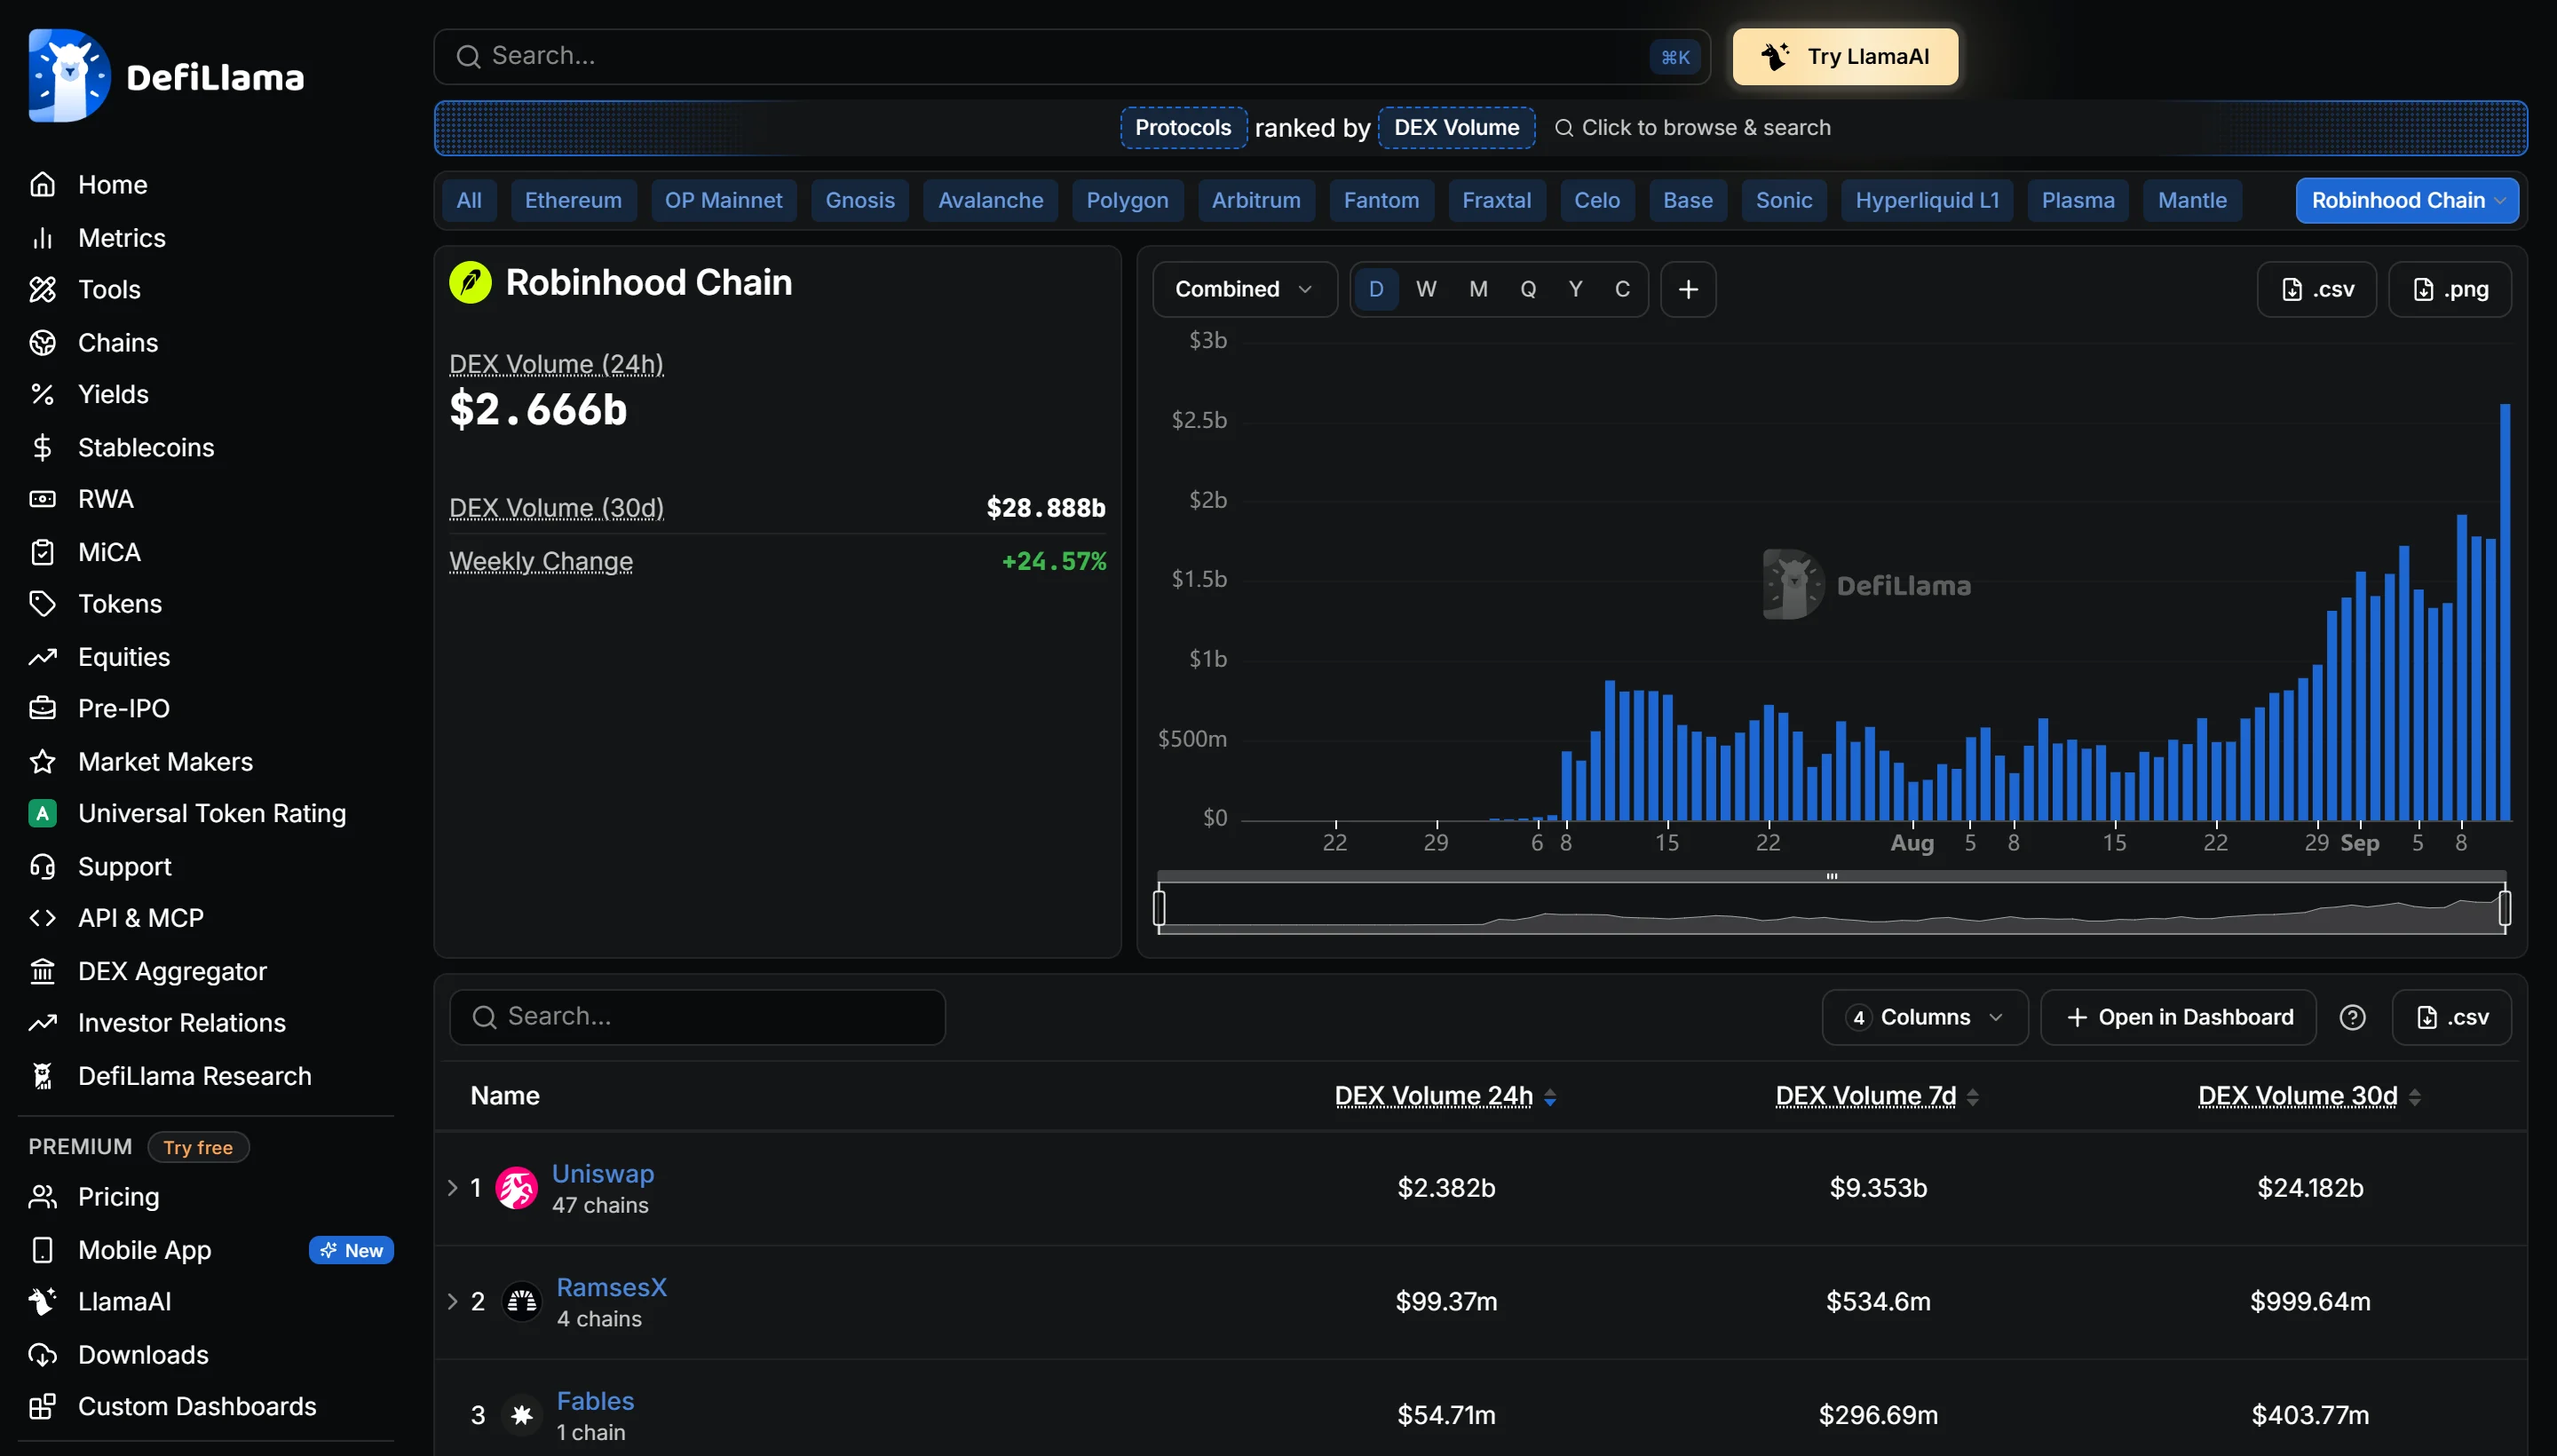2557x1456 pixels.
Task: Open the Metrics bar-chart icon
Action: point(42,238)
